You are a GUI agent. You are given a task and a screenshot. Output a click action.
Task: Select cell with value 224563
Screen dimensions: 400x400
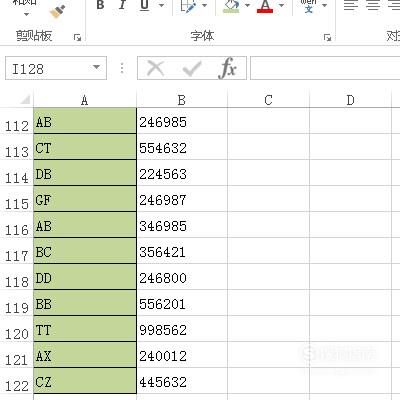click(x=182, y=173)
